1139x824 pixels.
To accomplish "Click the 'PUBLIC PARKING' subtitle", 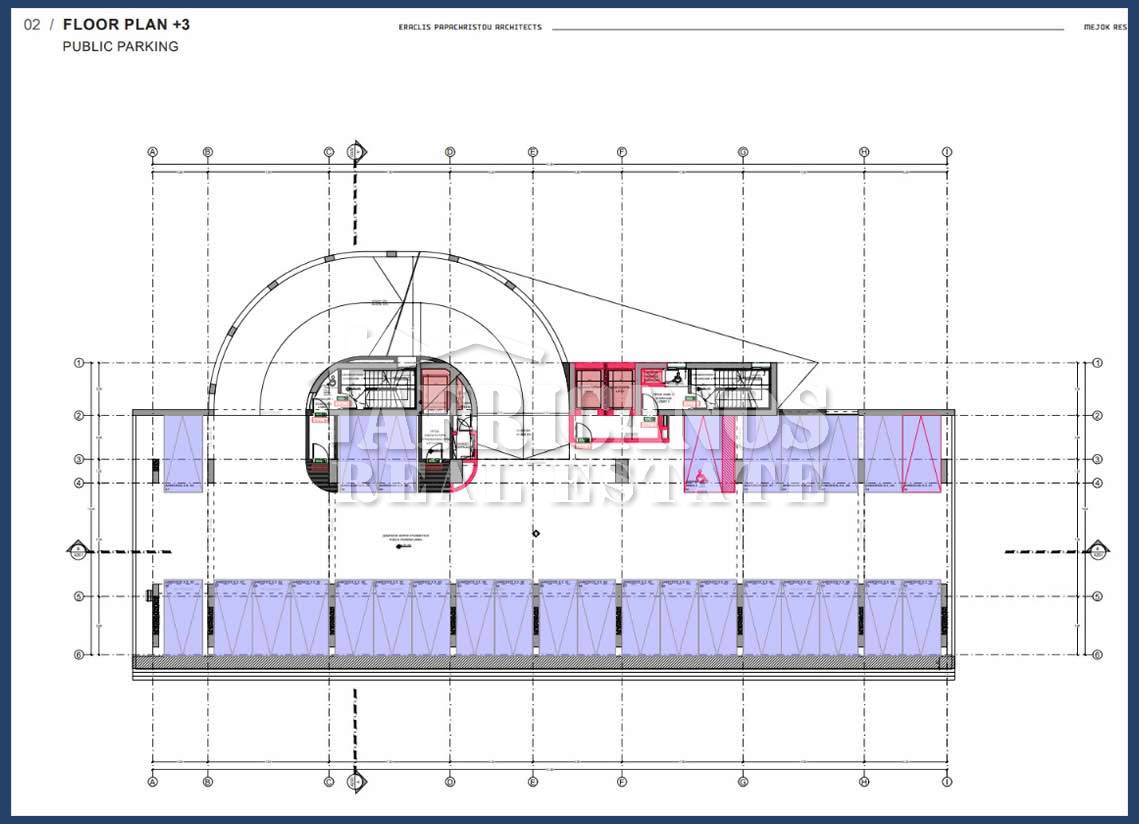I will (120, 46).
